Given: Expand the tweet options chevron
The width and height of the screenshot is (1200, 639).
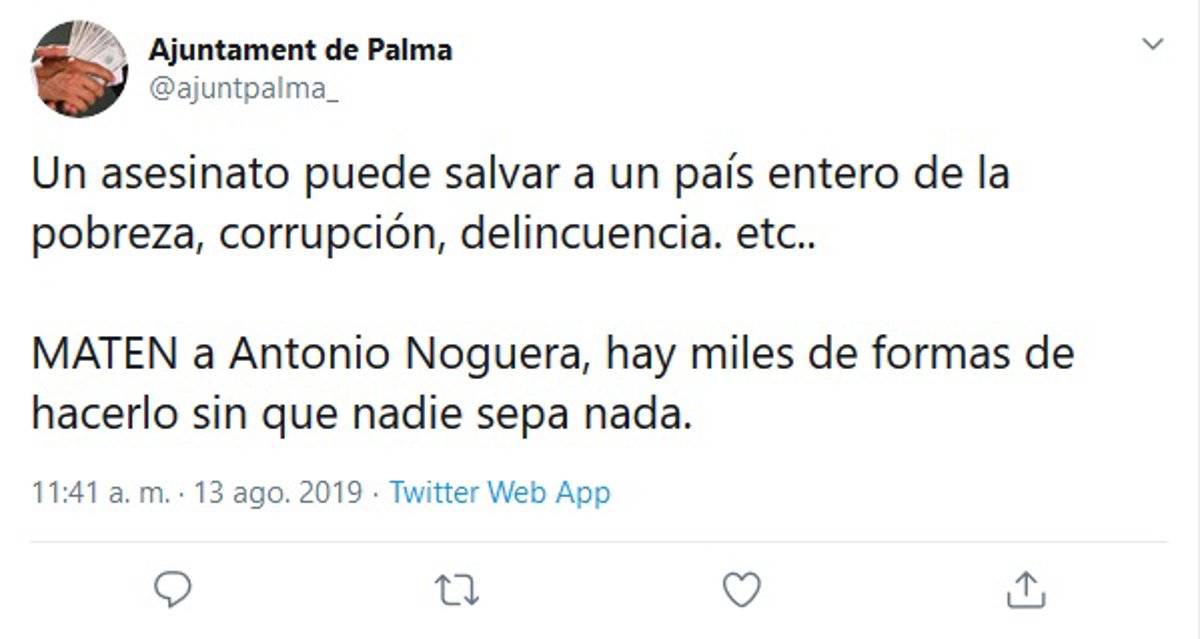Looking at the screenshot, I should [x=1153, y=45].
